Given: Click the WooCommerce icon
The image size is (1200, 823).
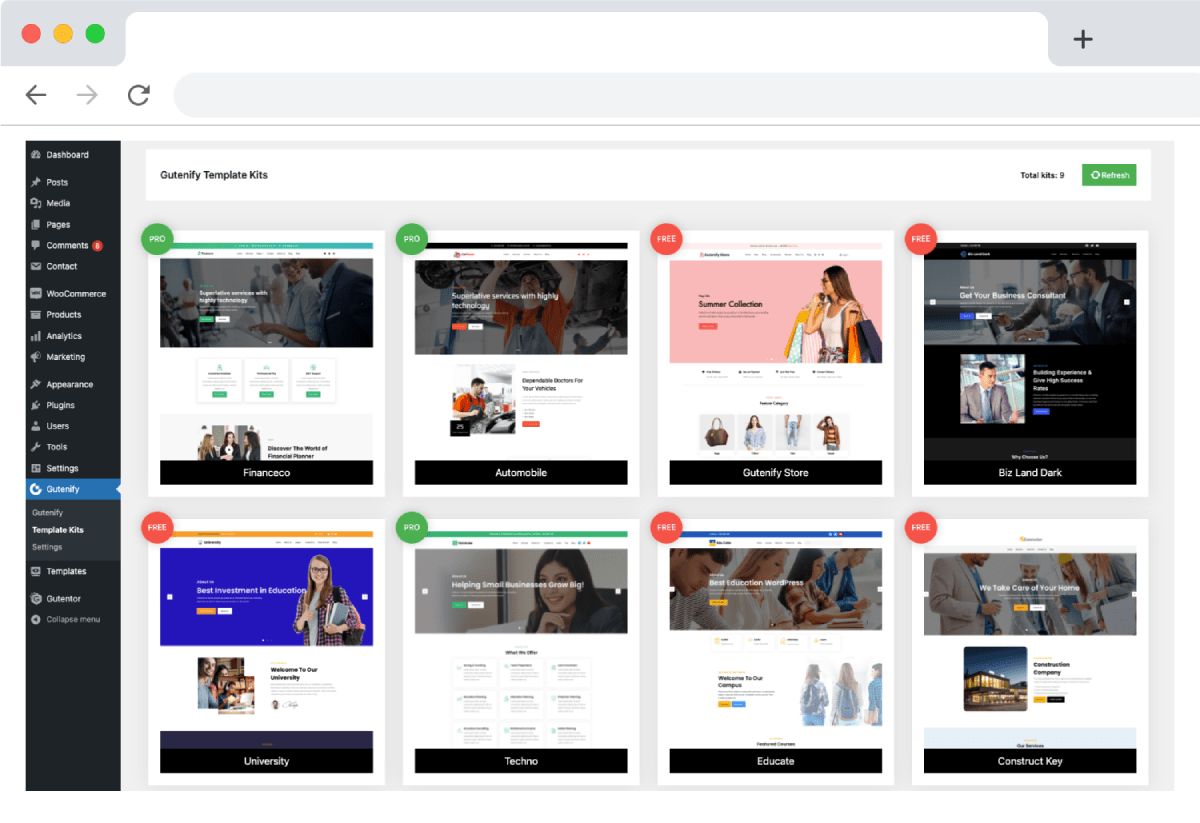Looking at the screenshot, I should point(36,294).
